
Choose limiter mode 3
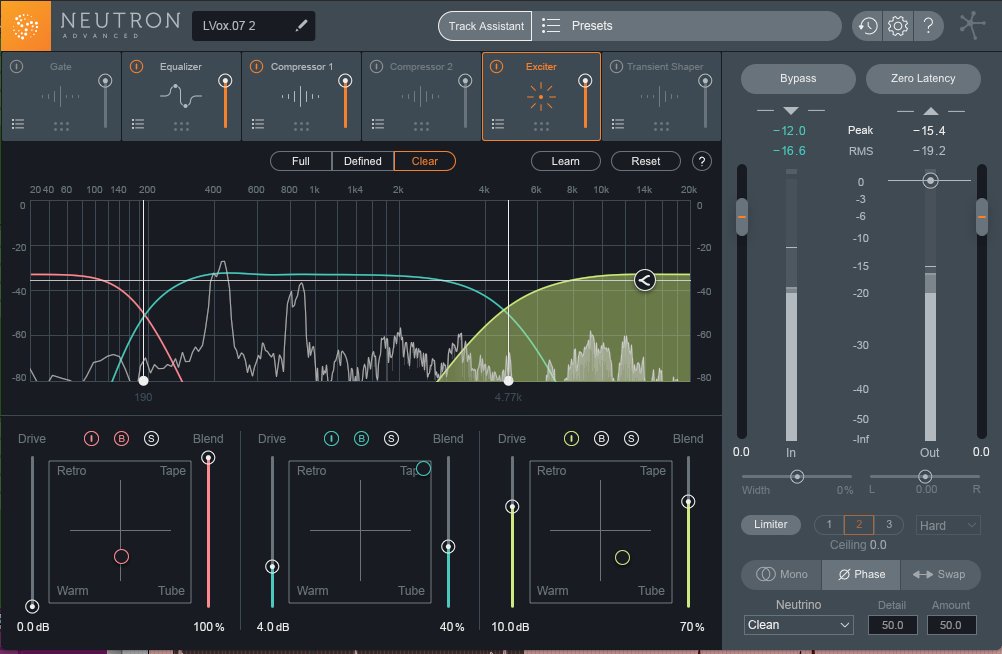pyautogui.click(x=888, y=524)
